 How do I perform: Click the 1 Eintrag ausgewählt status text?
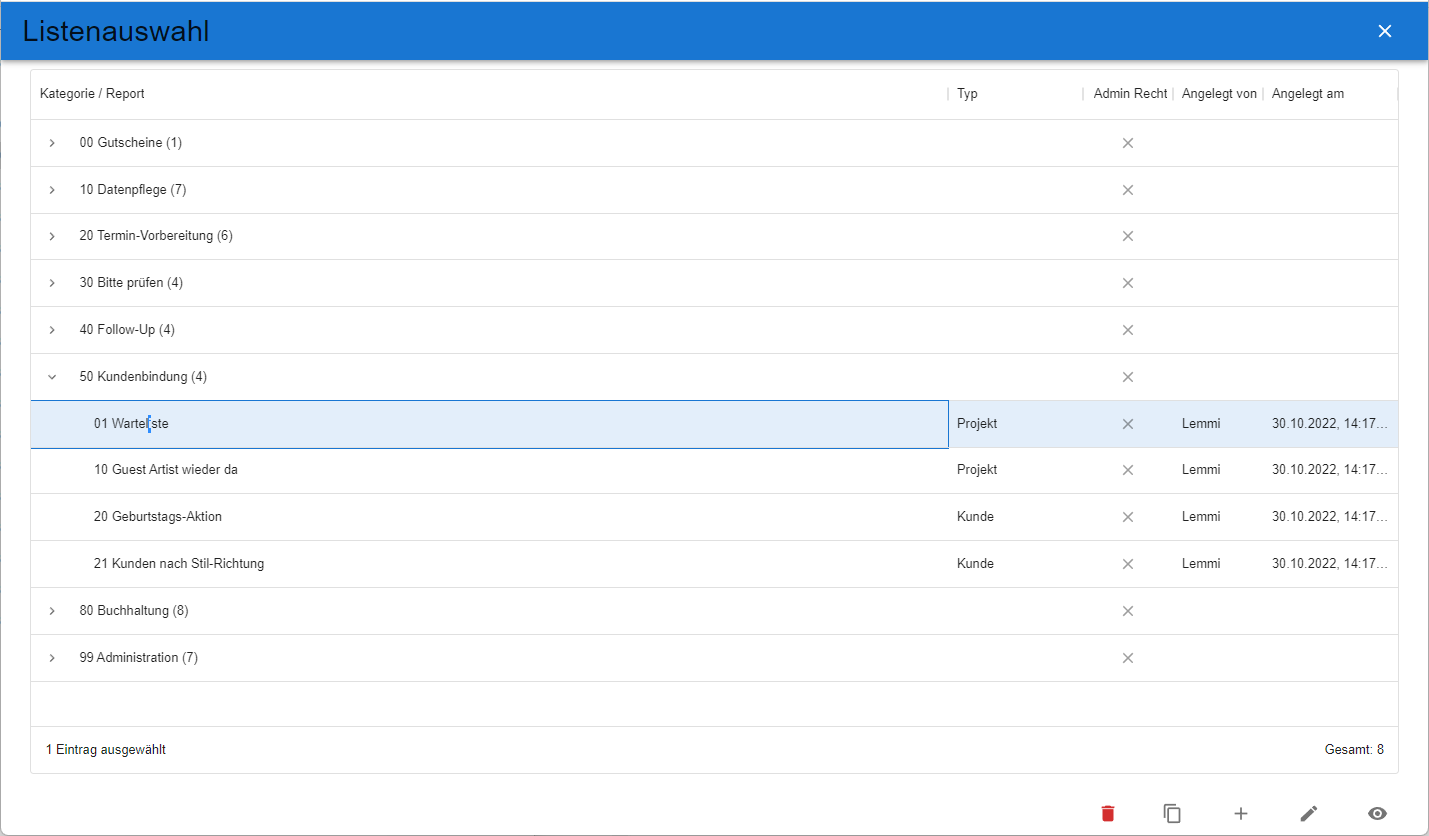[106, 750]
